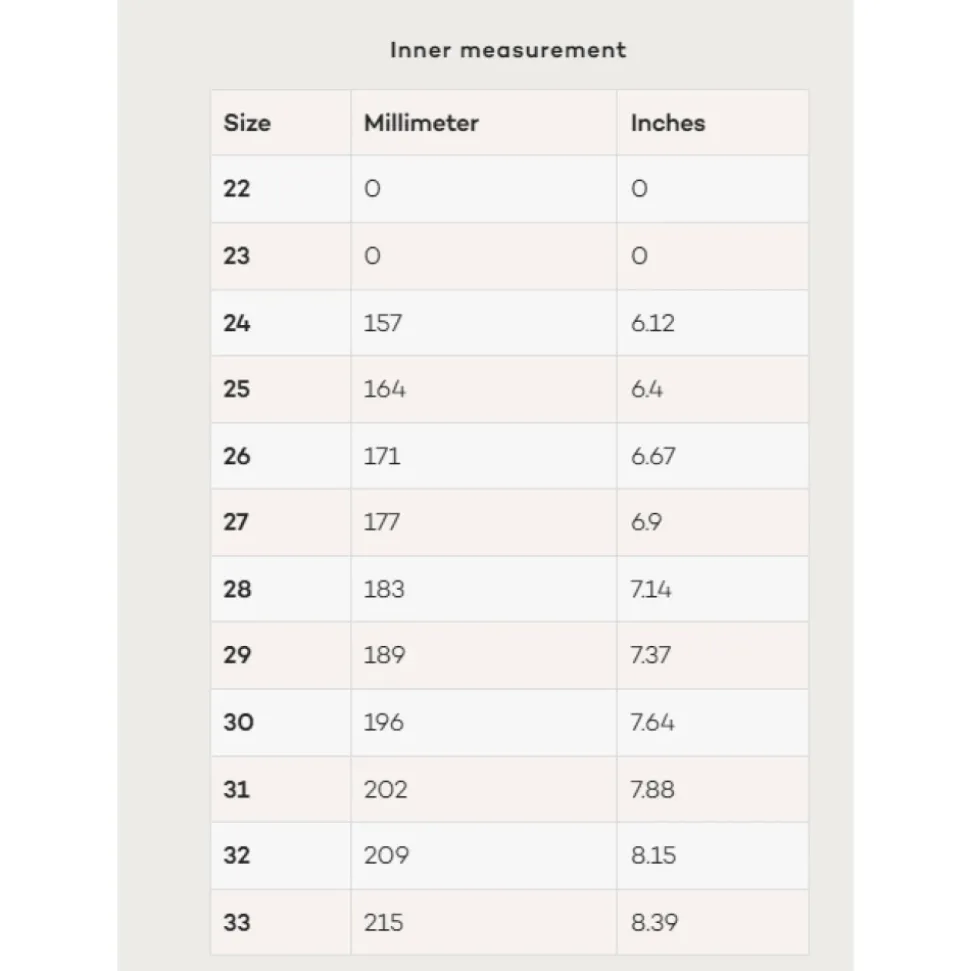Select the size 23 row label

[237, 256]
